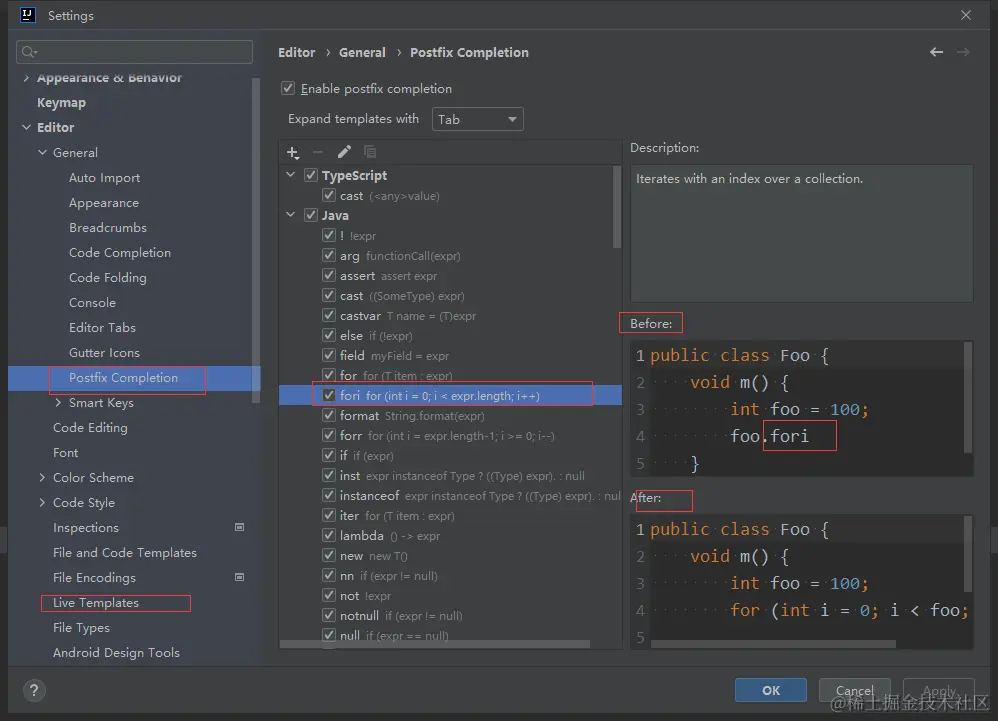
Task: Click the Description text area
Action: click(x=801, y=234)
